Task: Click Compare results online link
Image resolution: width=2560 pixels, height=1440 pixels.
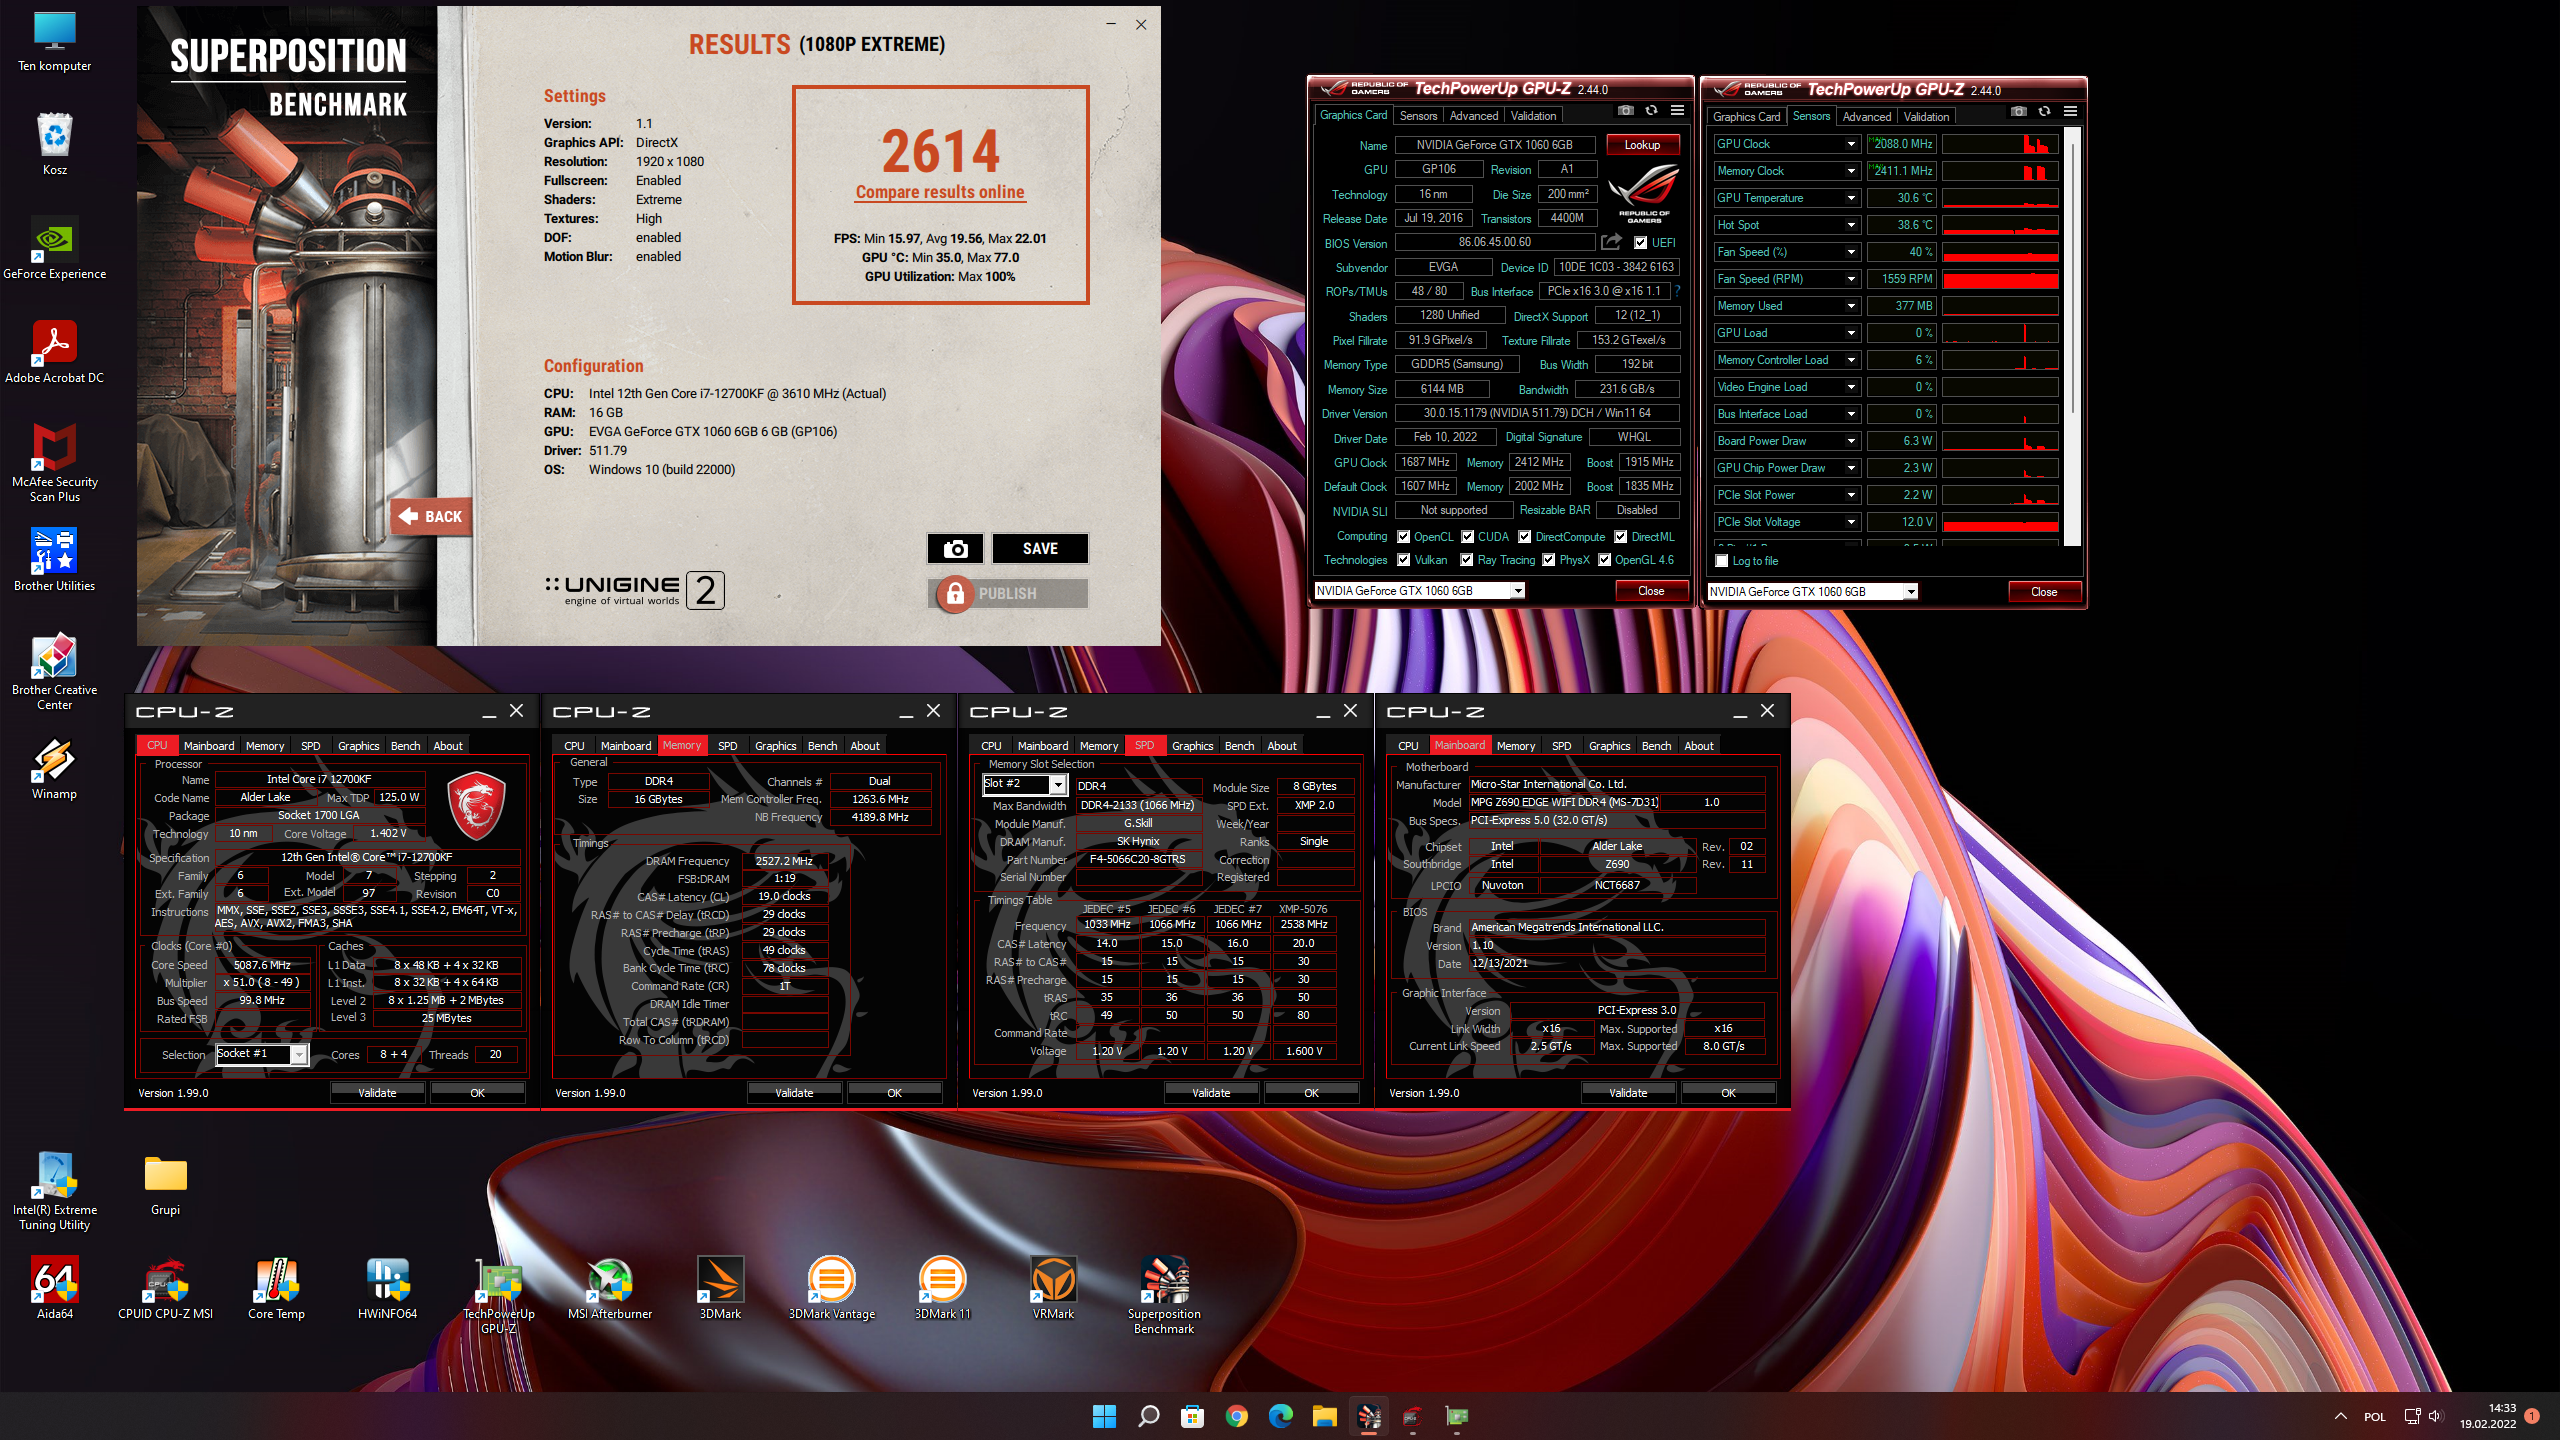Action: [940, 192]
